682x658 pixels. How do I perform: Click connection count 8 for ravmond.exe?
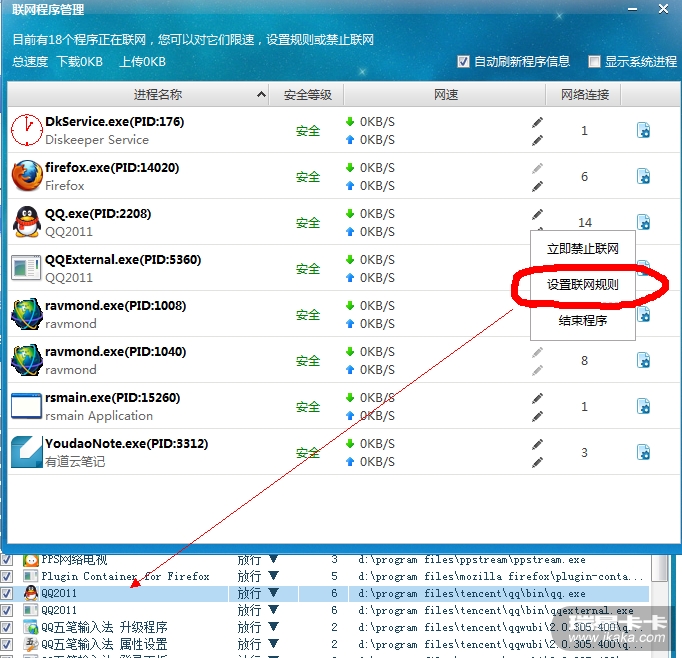[x=584, y=361]
